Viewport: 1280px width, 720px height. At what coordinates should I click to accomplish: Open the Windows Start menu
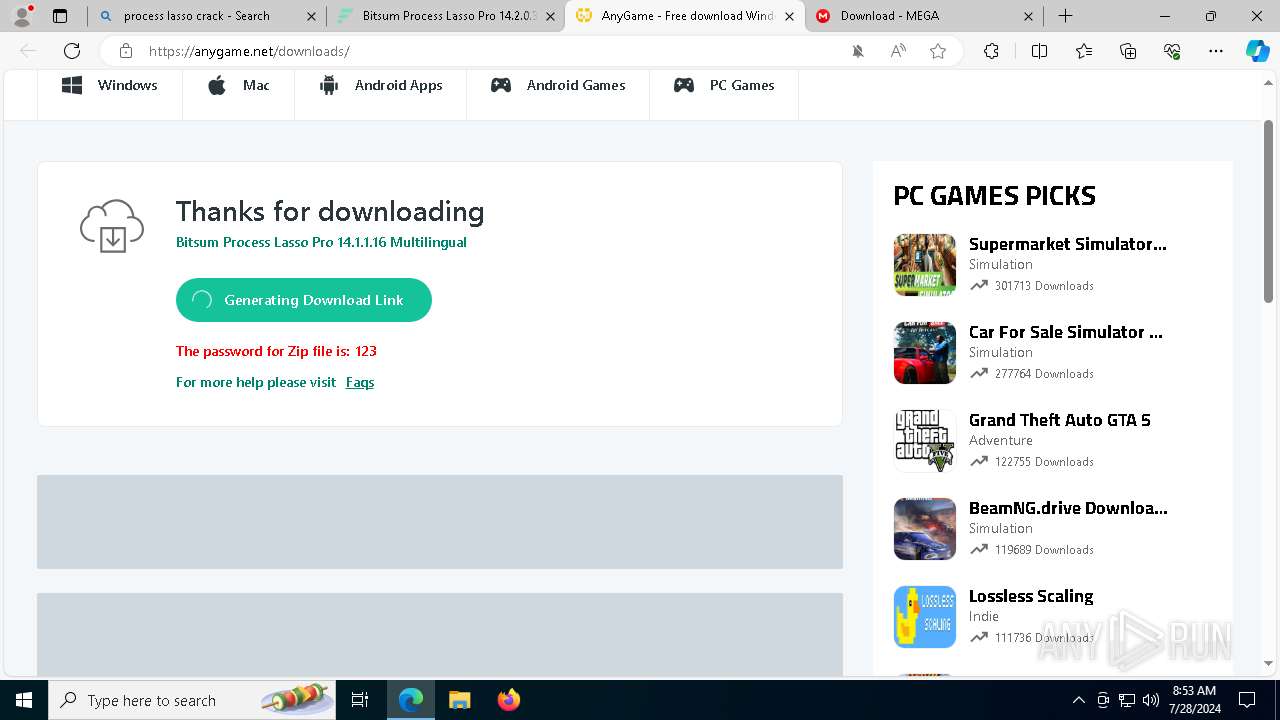pyautogui.click(x=24, y=700)
